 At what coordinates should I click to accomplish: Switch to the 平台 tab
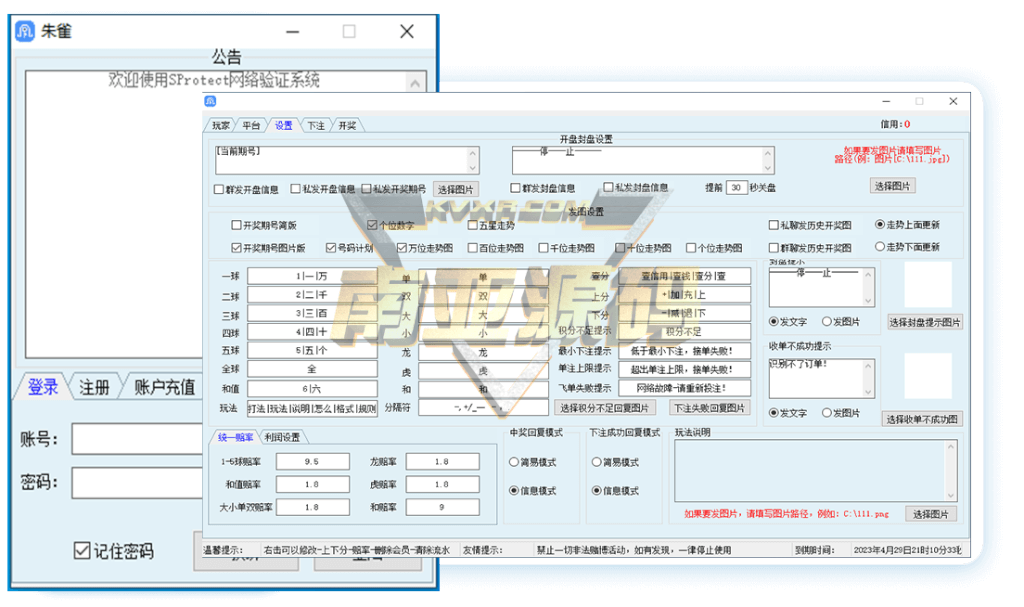251,125
